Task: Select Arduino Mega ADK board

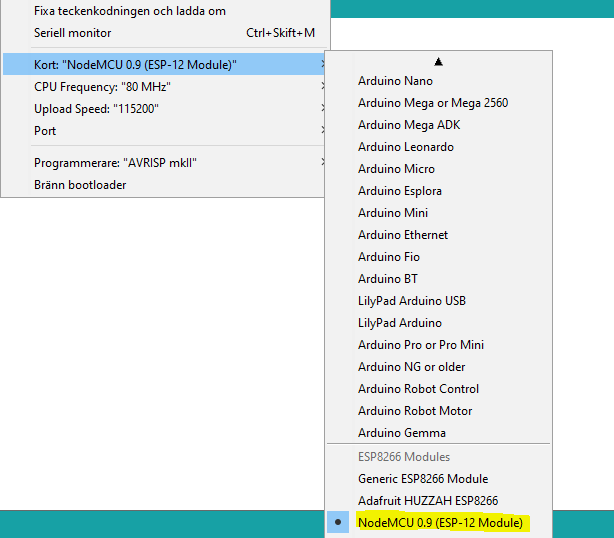Action: (x=439, y=125)
